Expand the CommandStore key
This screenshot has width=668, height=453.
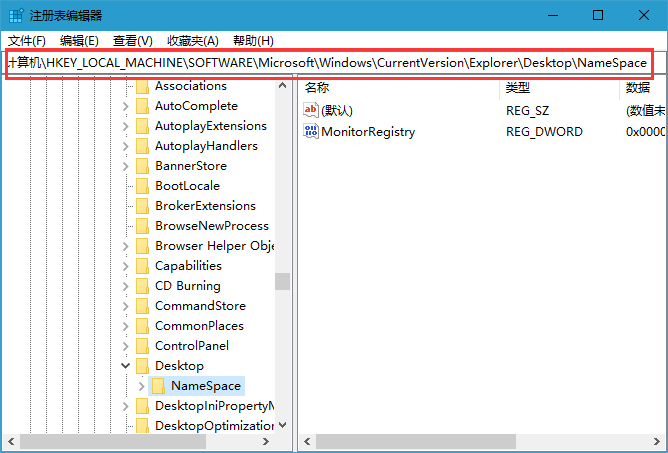126,306
